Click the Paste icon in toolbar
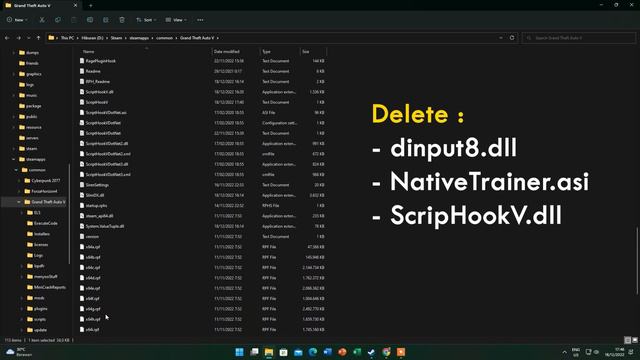Screen dimensions: 640x360 pos(74,20)
